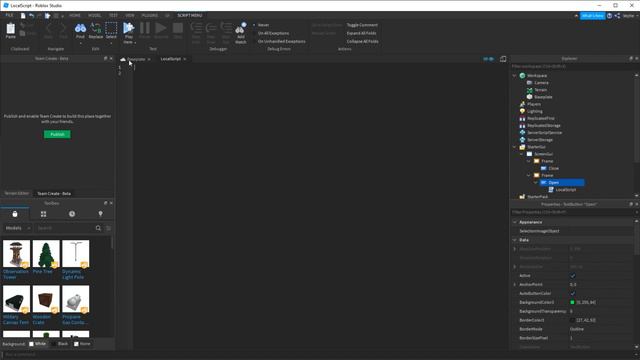Open the Toolbox Recent clock tab
Viewport: 640px width, 360px height.
tap(72, 214)
